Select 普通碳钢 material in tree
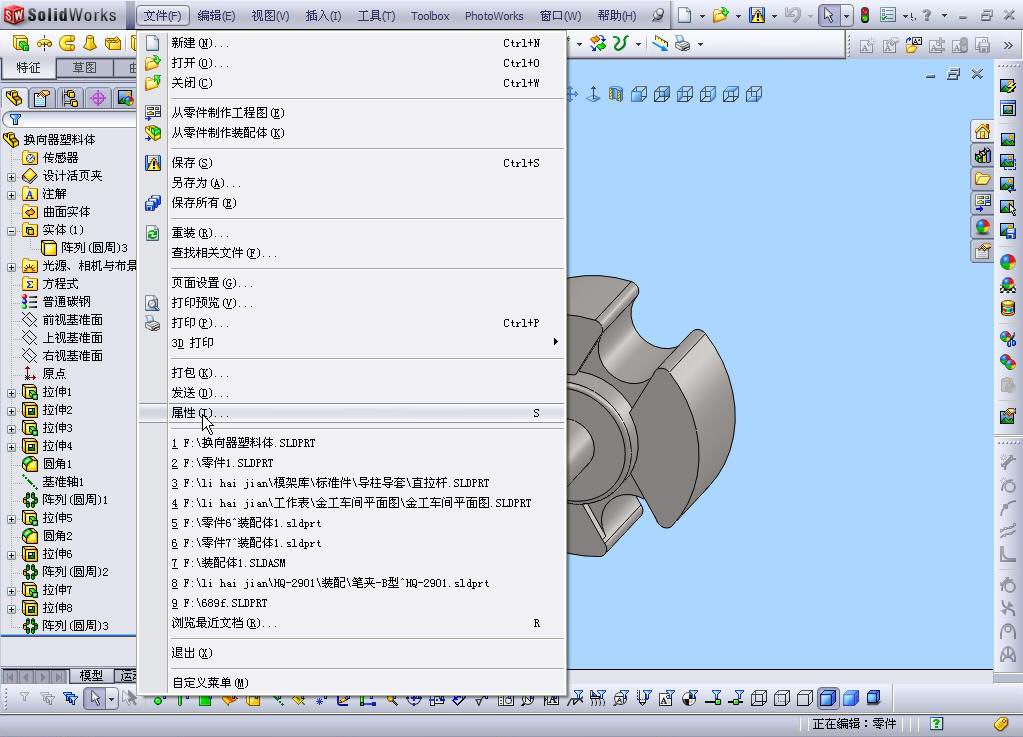The image size is (1023, 737). pyautogui.click(x=56, y=301)
